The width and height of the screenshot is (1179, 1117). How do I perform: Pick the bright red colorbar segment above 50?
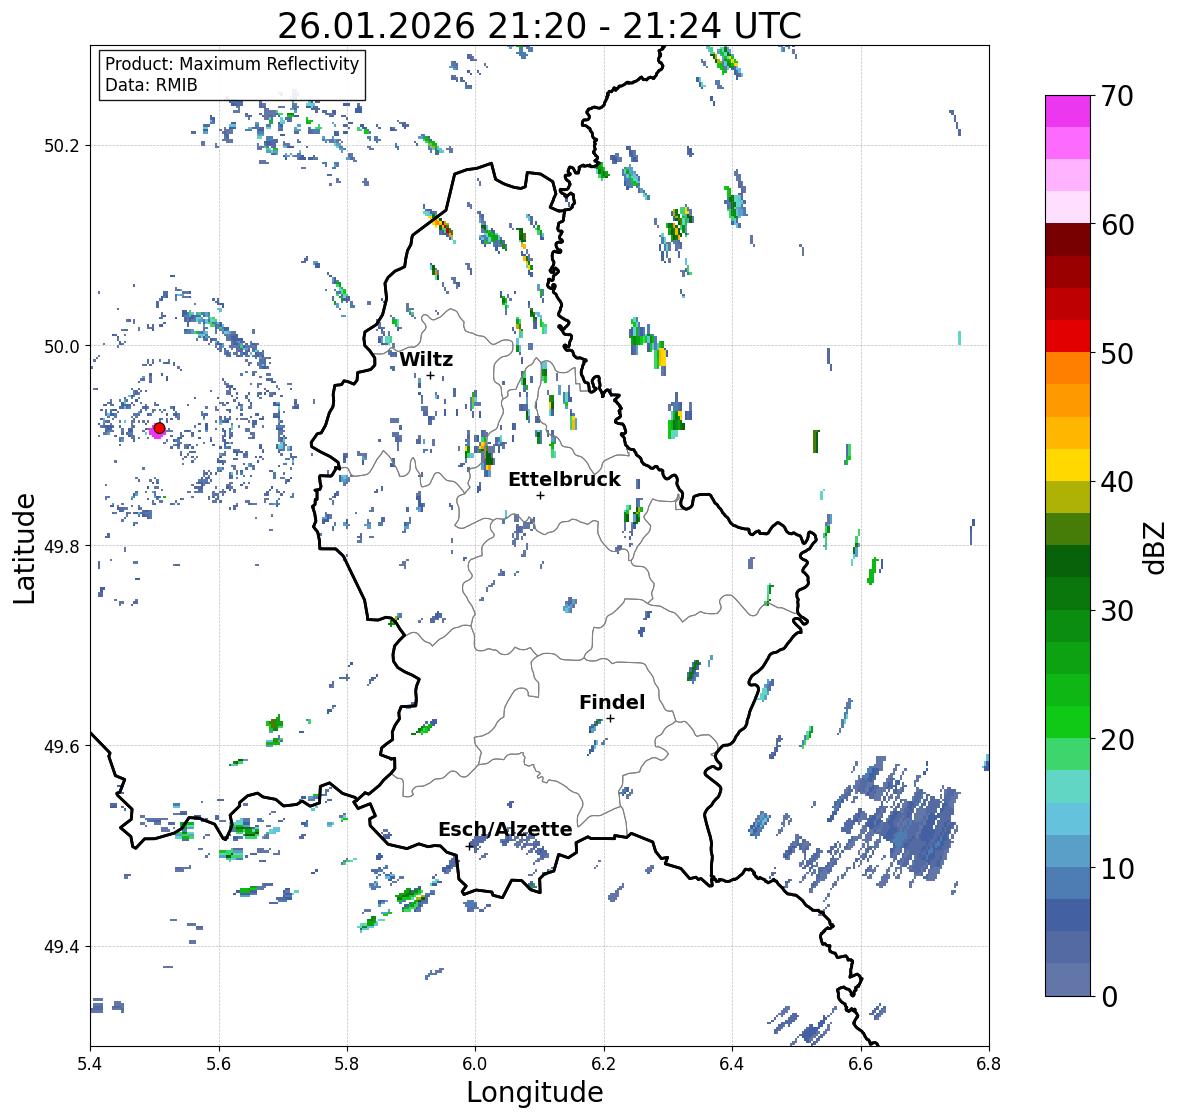click(1068, 336)
